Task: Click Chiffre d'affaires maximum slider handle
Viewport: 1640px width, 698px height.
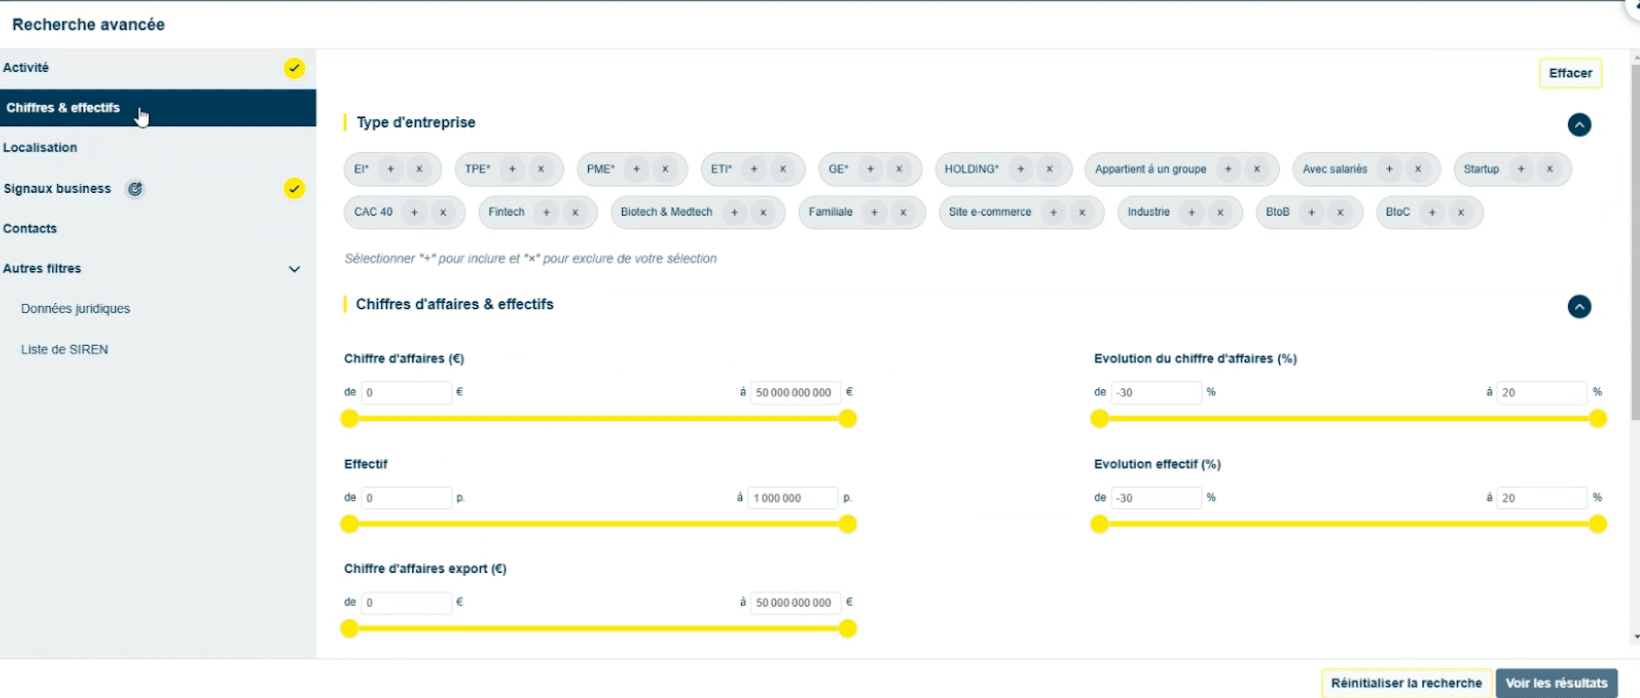Action: pos(848,419)
